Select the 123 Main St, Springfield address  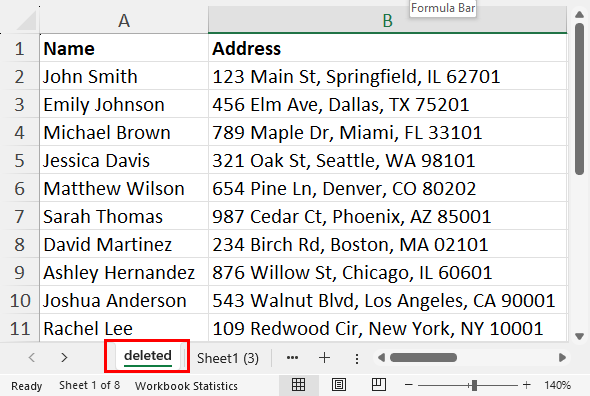[x=387, y=76]
